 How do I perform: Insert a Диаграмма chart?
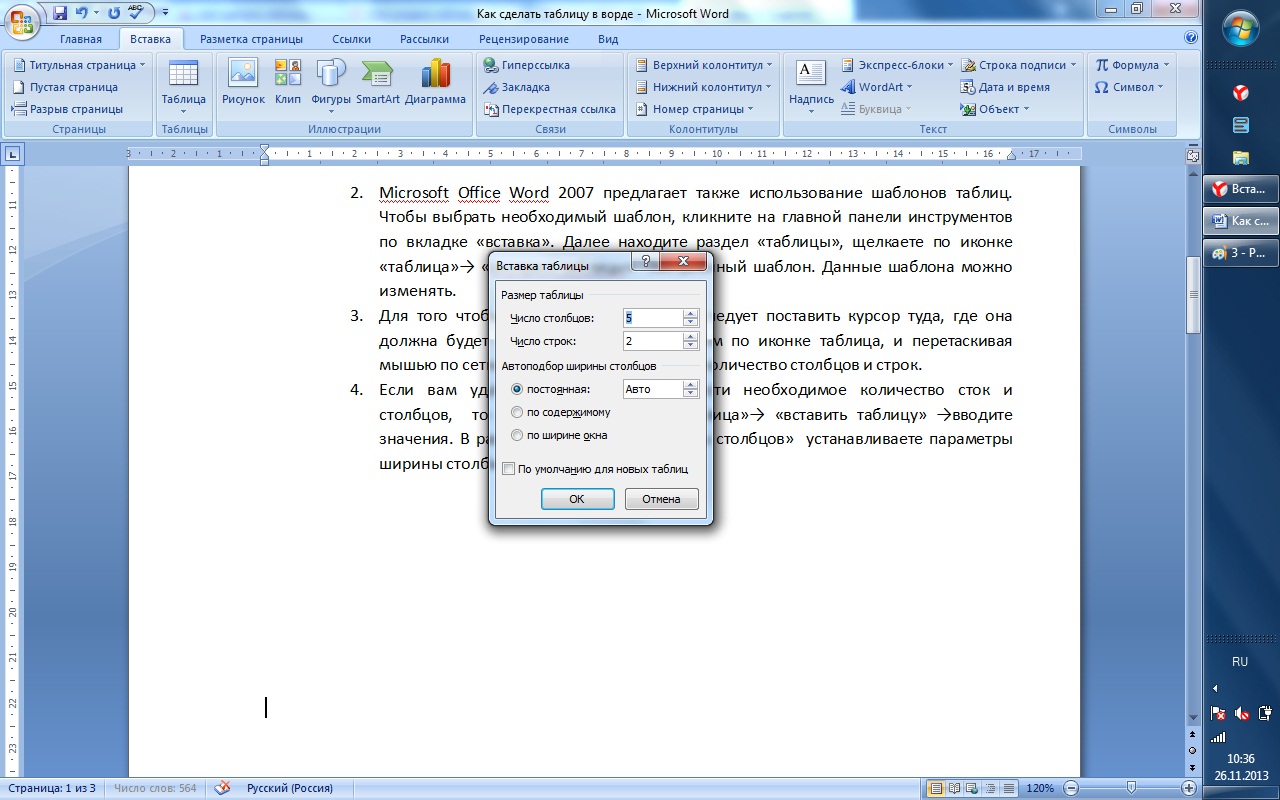click(435, 82)
